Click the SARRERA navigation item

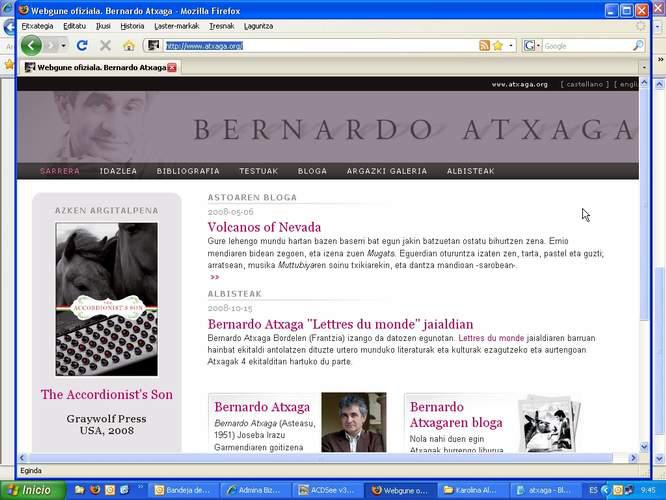[x=59, y=171]
